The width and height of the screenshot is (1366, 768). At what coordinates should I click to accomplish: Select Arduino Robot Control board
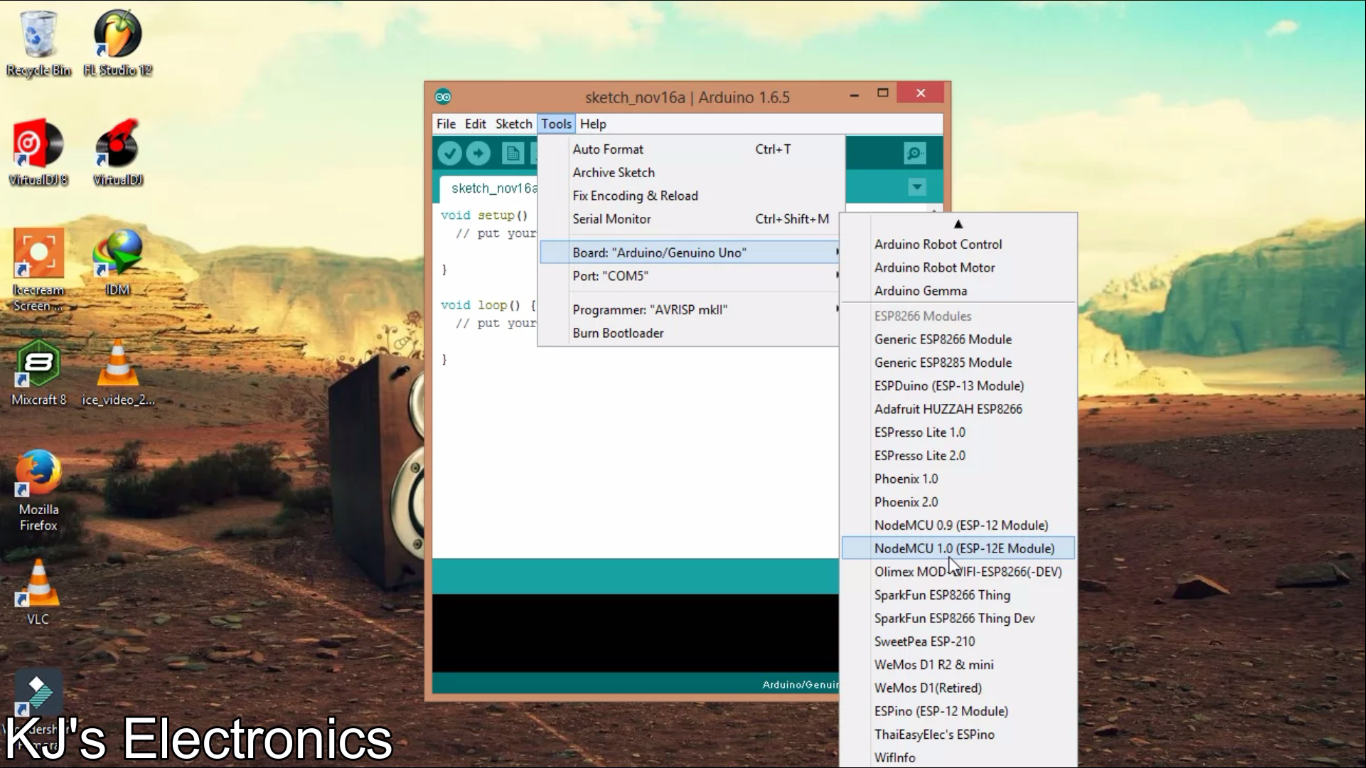click(x=959, y=244)
